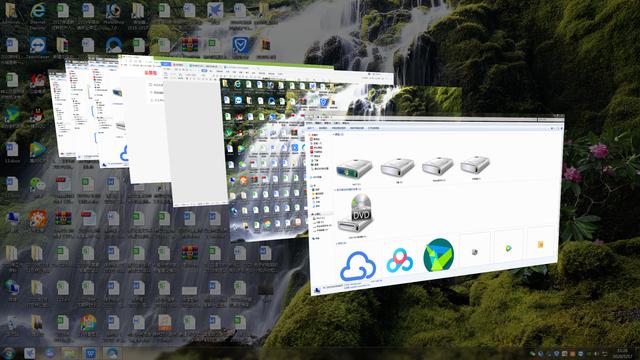The width and height of the screenshot is (640, 360).
Task: Open the blue outlined cloud icon
Action: [358, 266]
